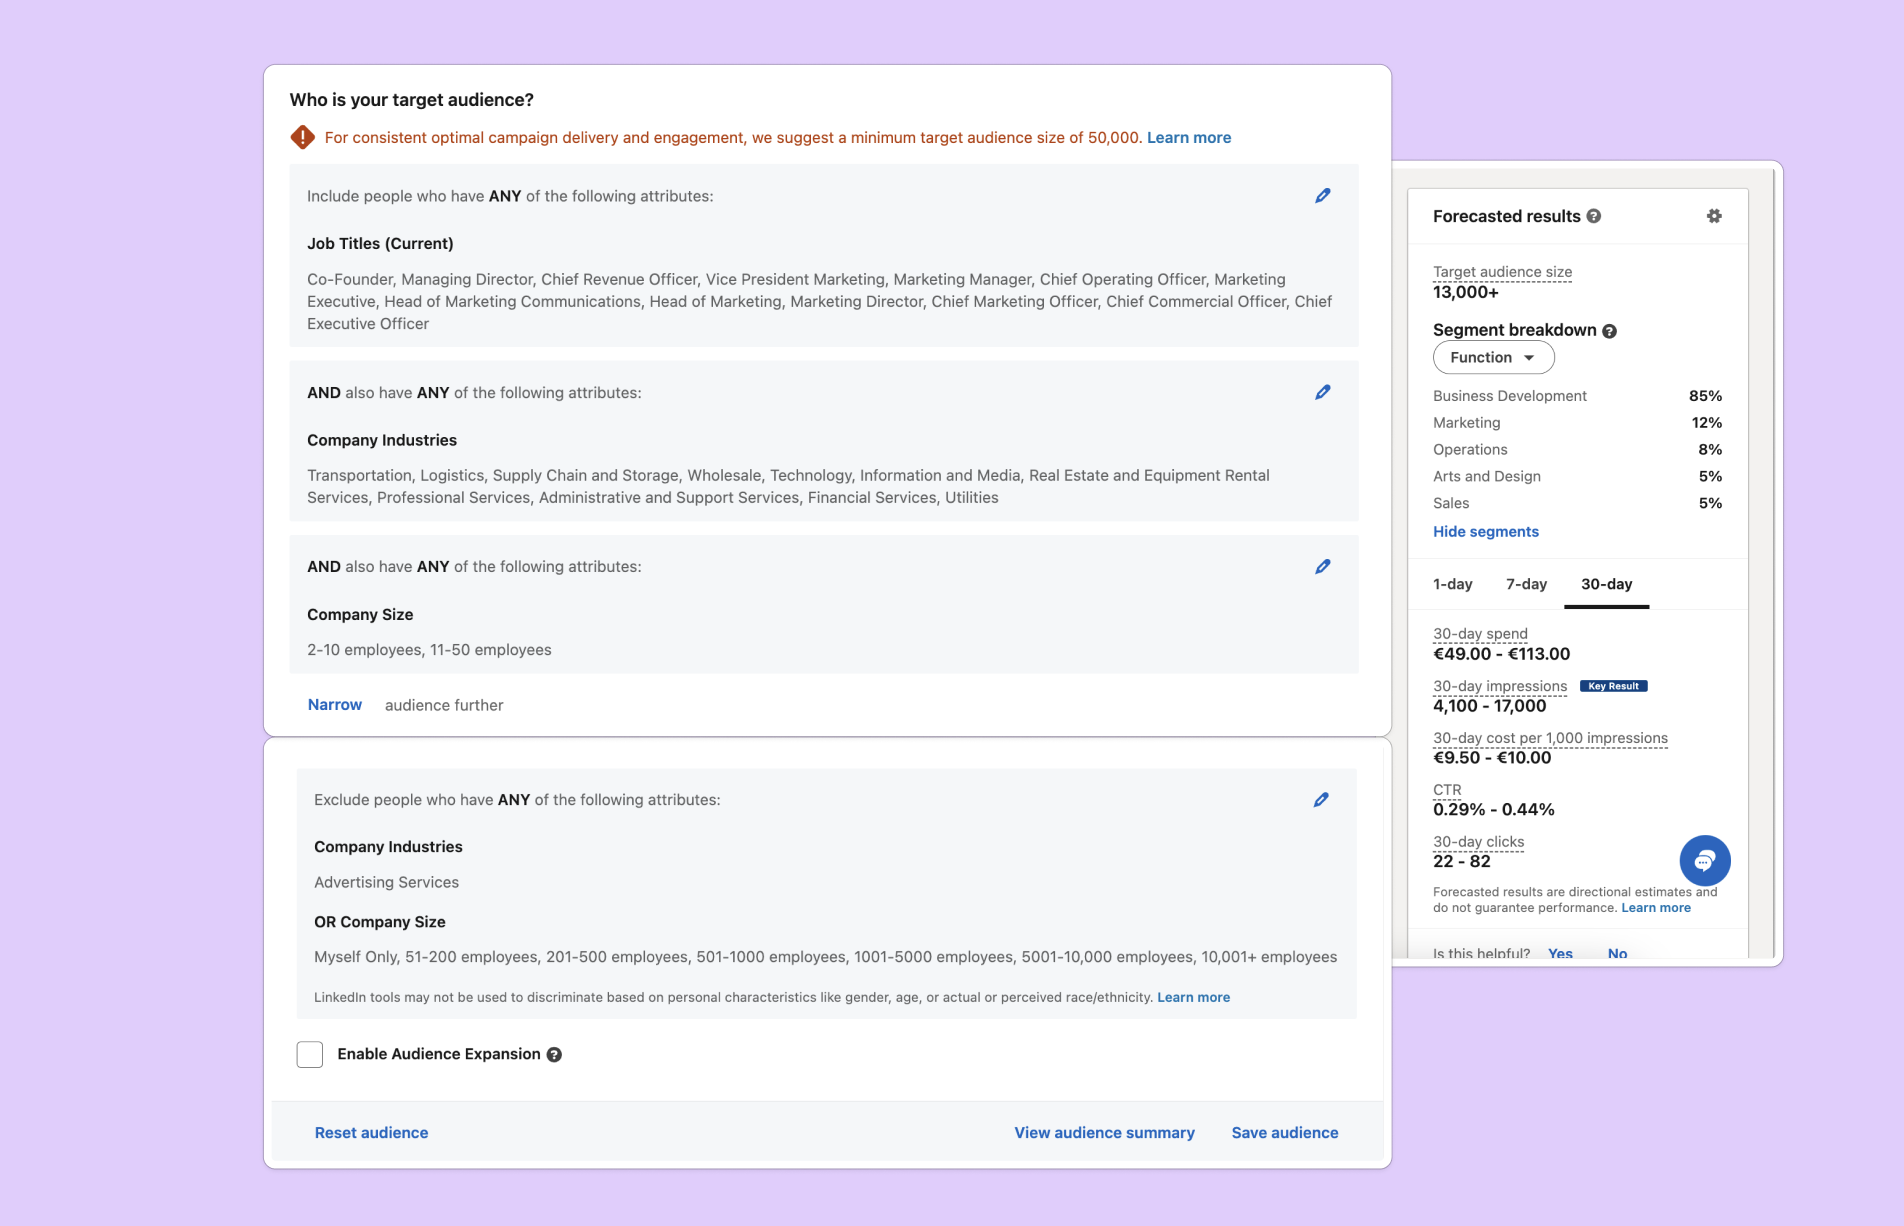Click Reset audience
The width and height of the screenshot is (1904, 1226).
371,1133
